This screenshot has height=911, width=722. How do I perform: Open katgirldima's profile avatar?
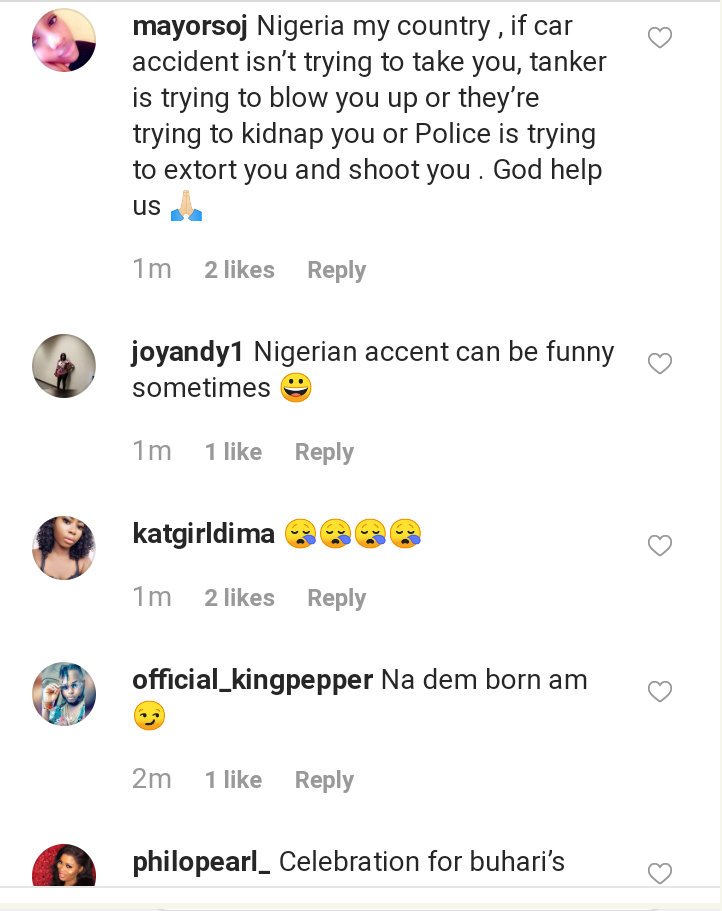coord(64,547)
